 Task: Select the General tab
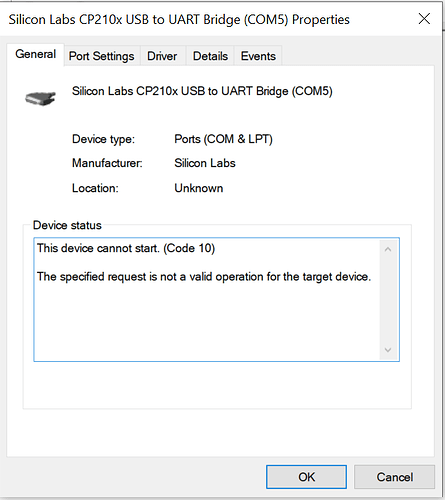35,54
